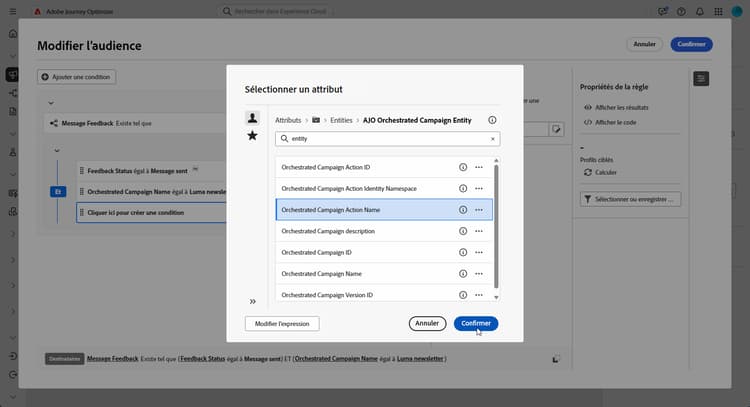Open more options for Orchestrated Campaign Action ID
Screen dimensions: 750x407
(479, 167)
